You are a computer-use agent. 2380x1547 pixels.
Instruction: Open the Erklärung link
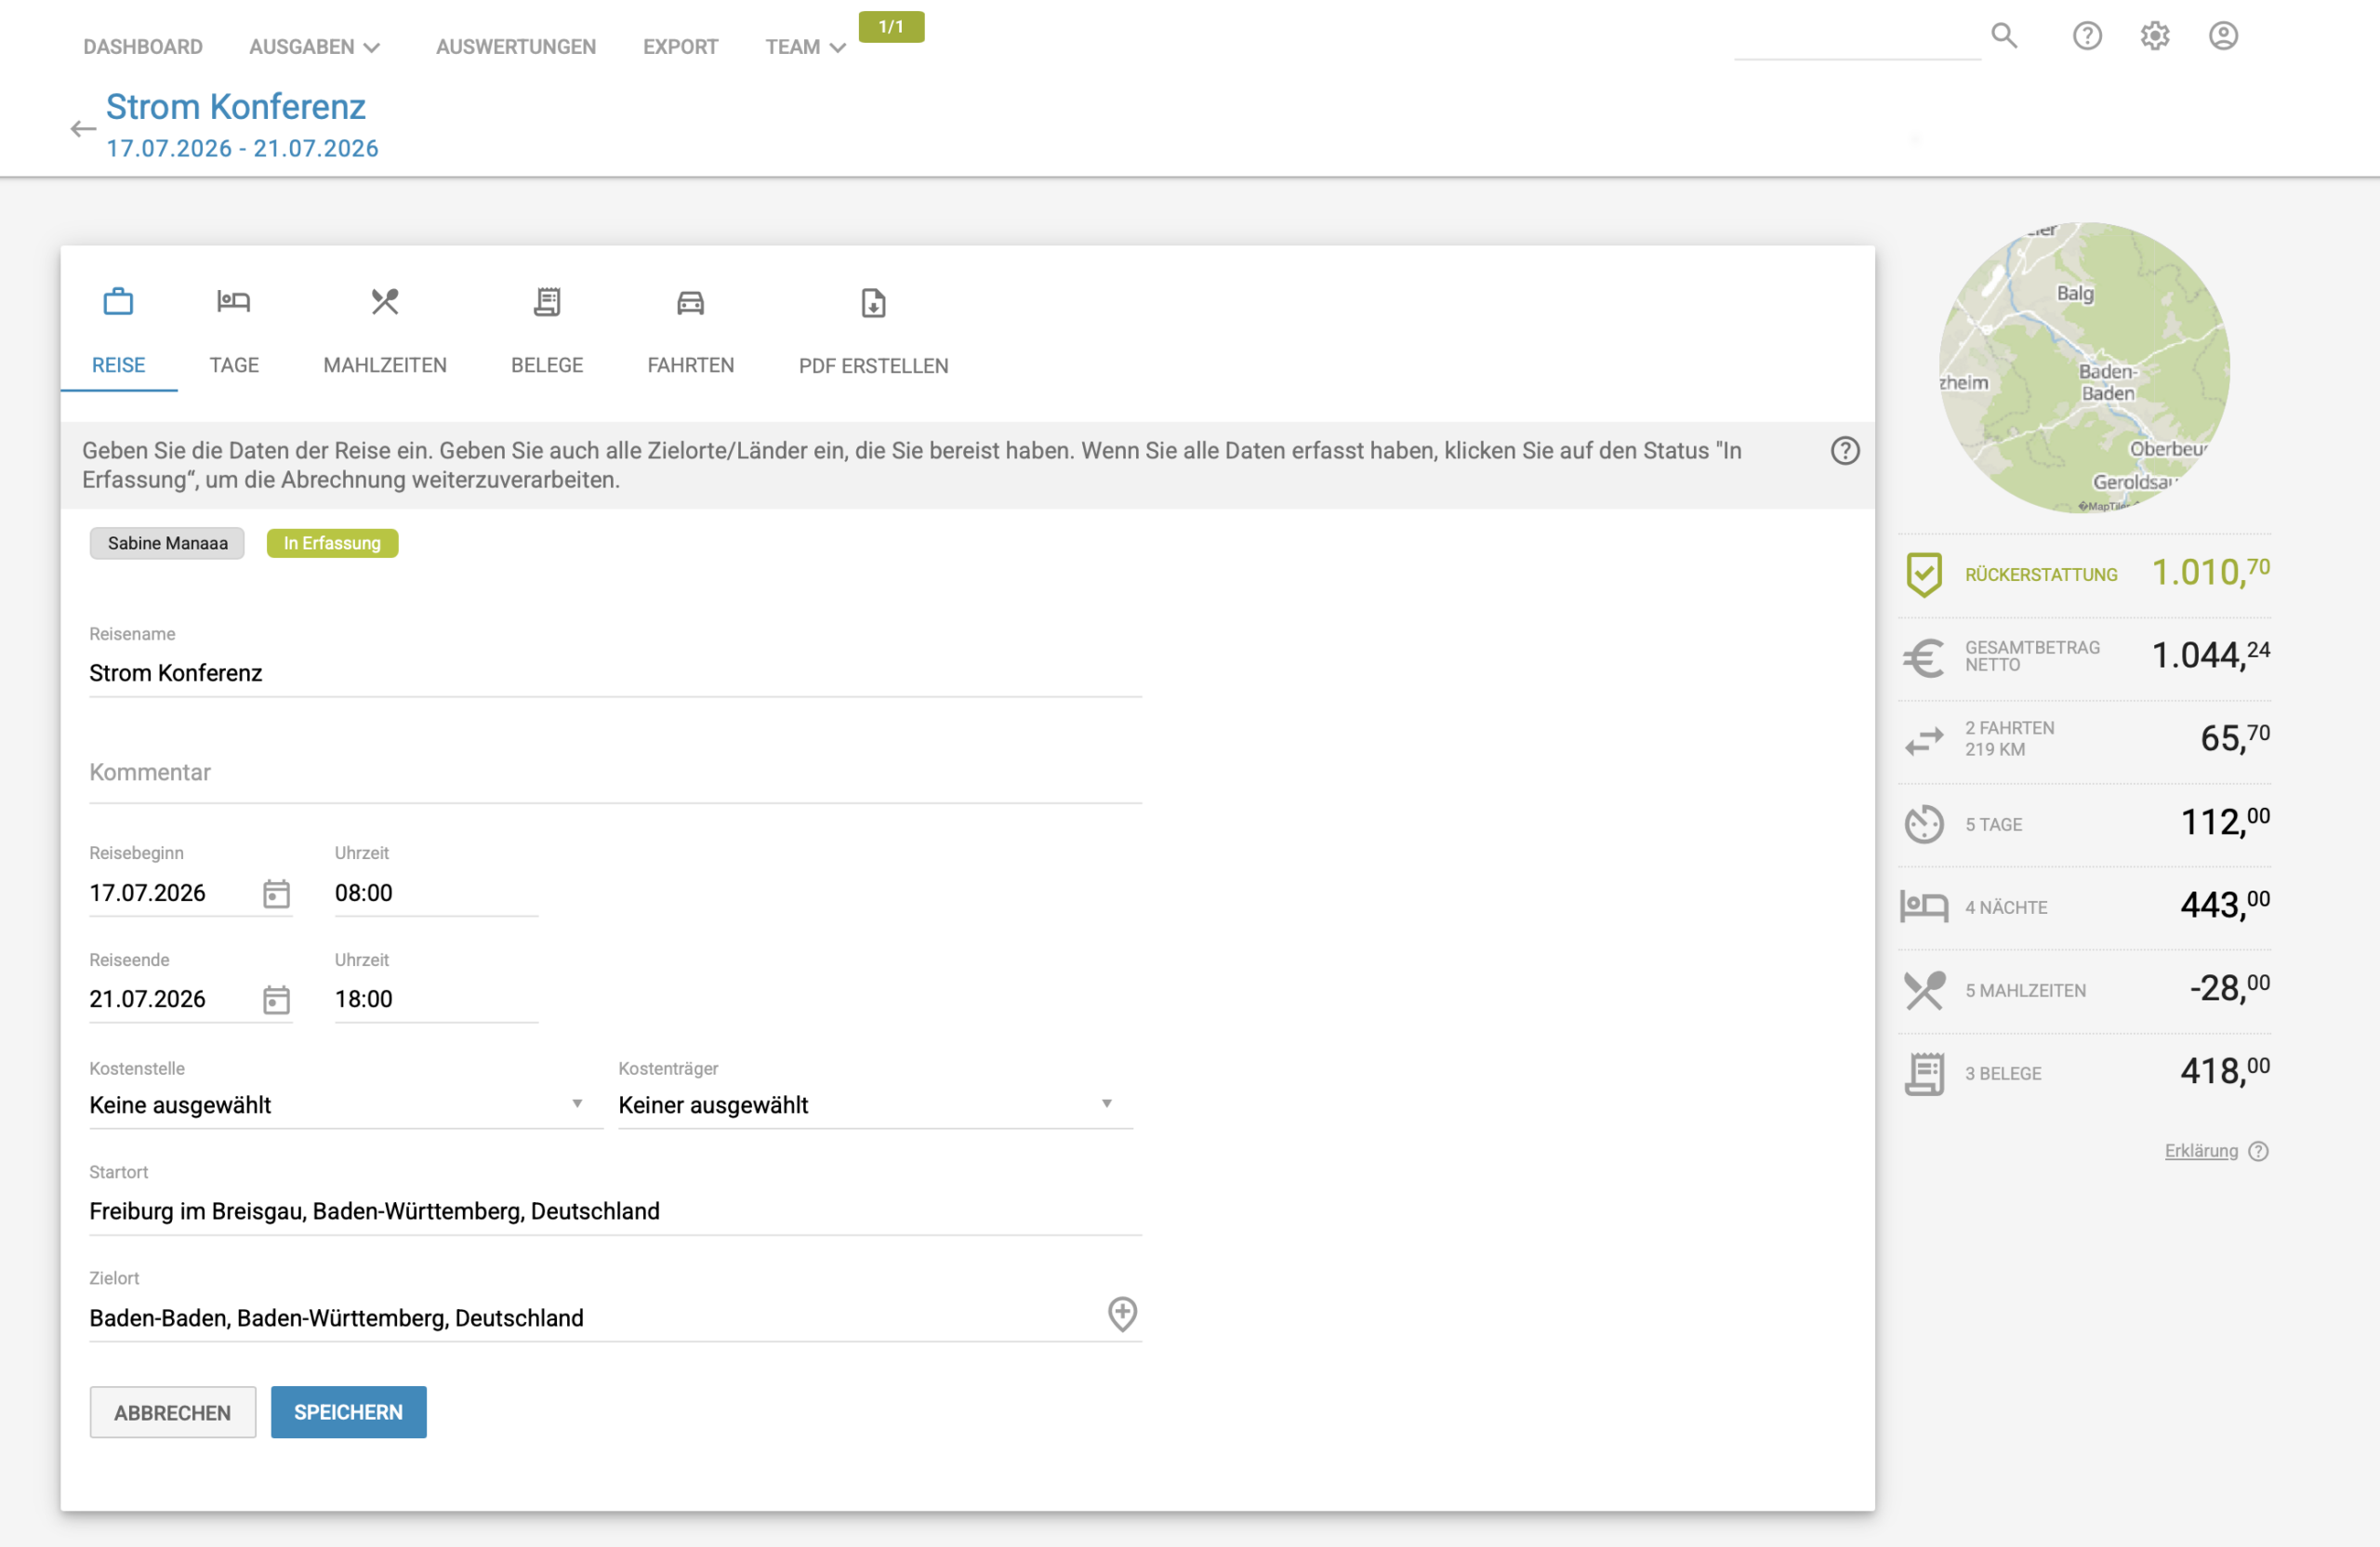tap(2201, 1151)
